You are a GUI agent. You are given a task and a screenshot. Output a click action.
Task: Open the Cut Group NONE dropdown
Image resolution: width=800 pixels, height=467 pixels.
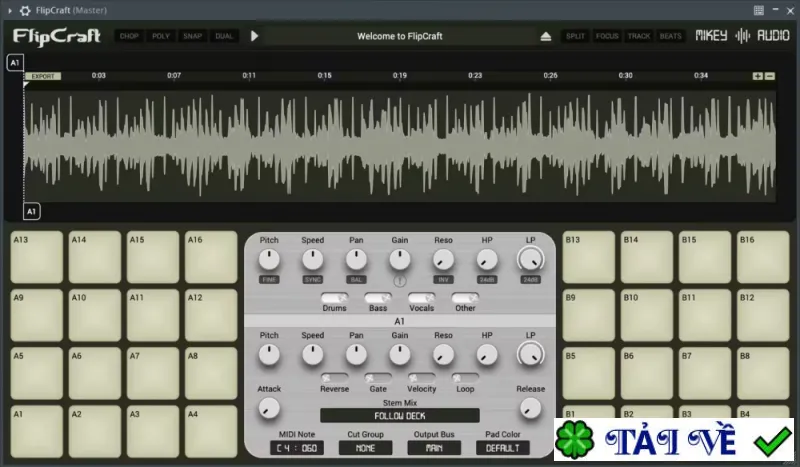[x=365, y=448]
